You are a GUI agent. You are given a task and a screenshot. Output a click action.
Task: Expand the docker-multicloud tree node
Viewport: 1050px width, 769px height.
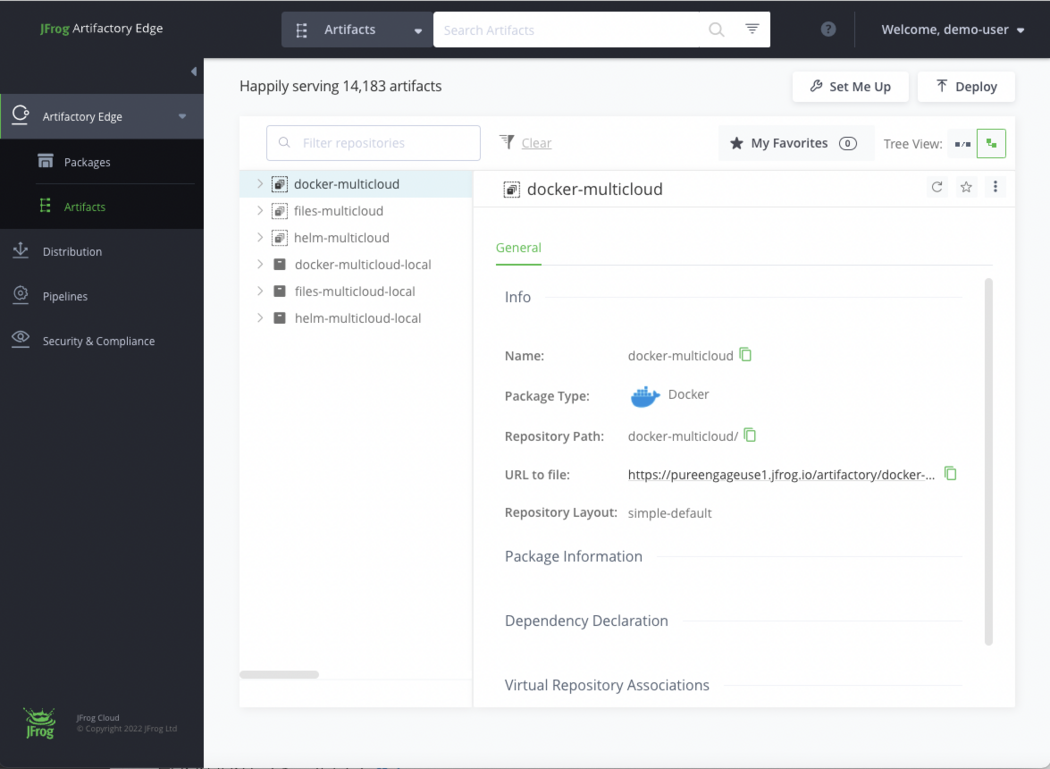[260, 184]
